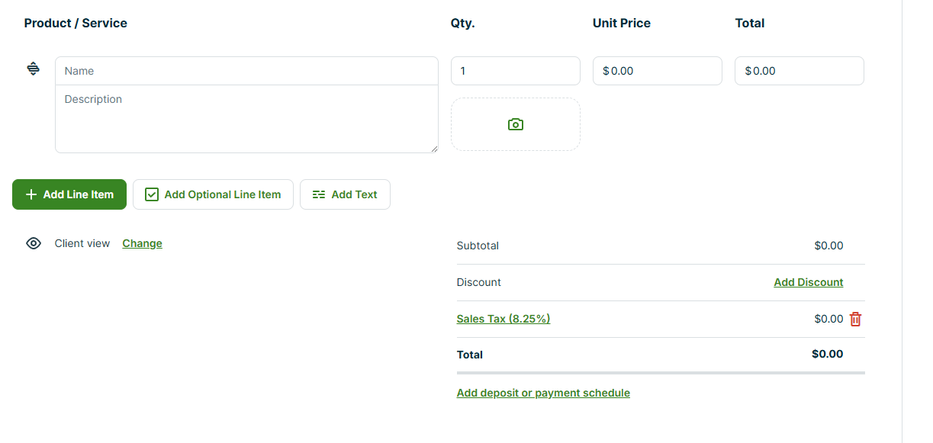Click the Unit Price field
Image resolution: width=933 pixels, height=443 pixels.
[657, 71]
